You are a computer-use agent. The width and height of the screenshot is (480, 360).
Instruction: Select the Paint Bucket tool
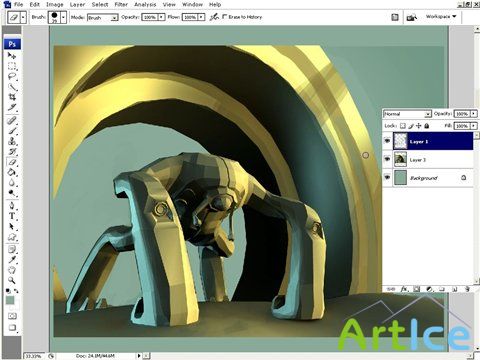point(12,172)
